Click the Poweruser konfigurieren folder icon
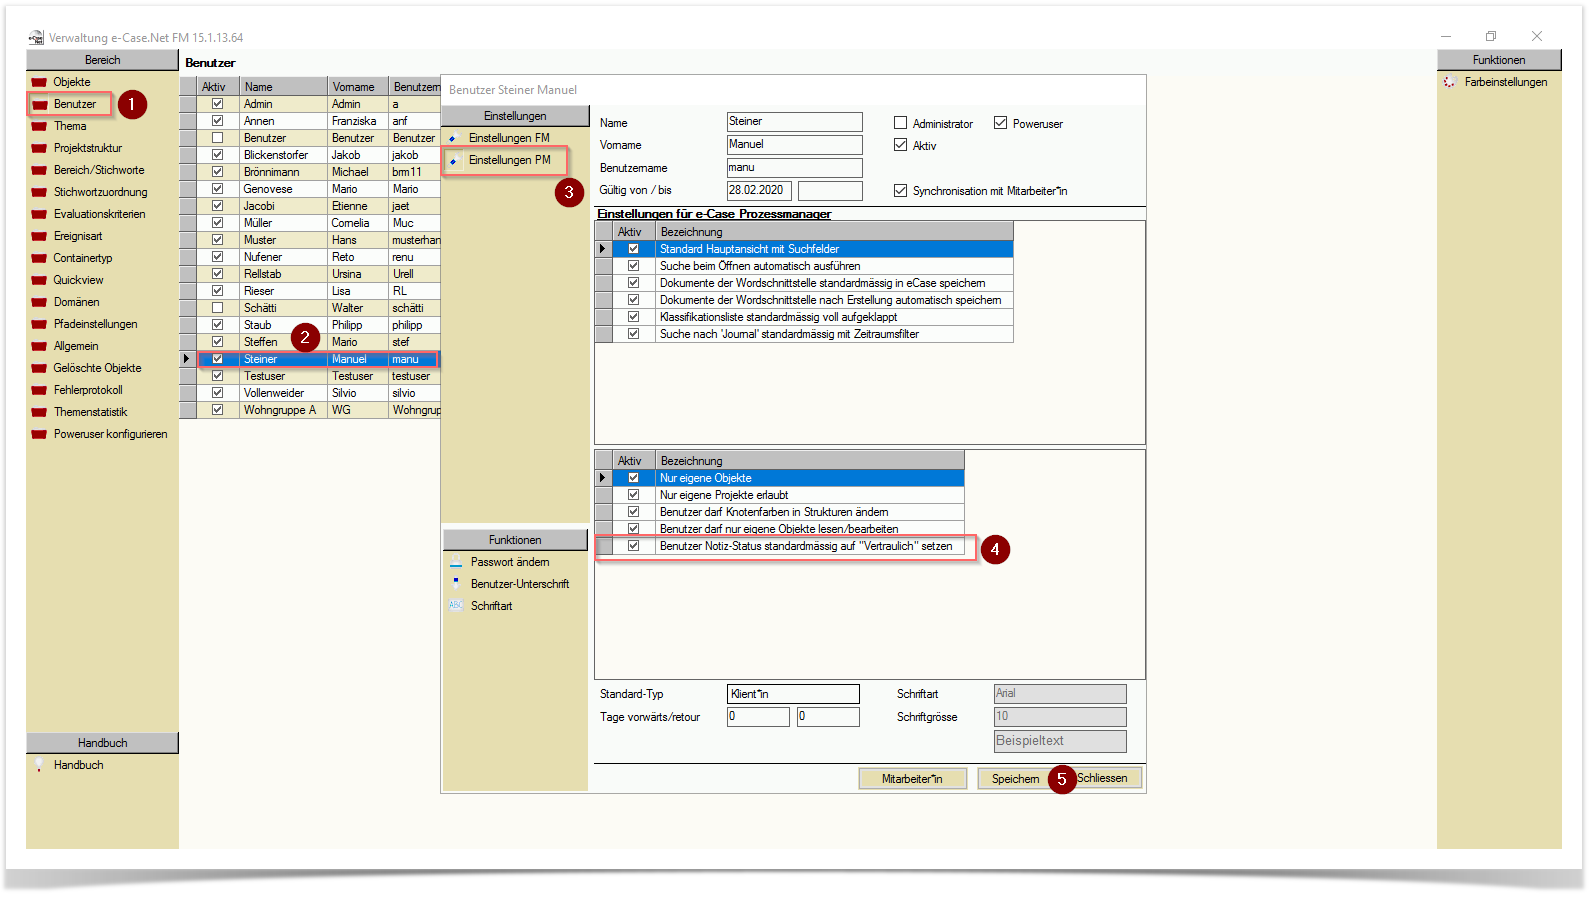Viewport: 1596px width, 898px height. (39, 434)
